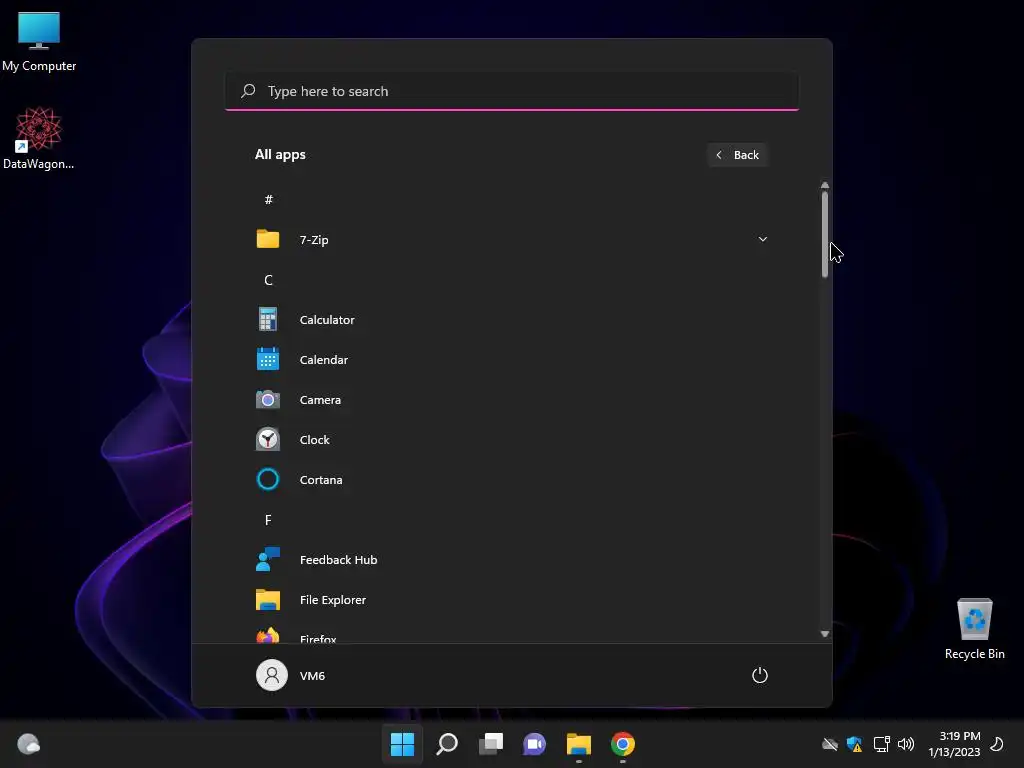The height and width of the screenshot is (768, 1024).
Task: Focus the Type here to search field
Action: (512, 91)
